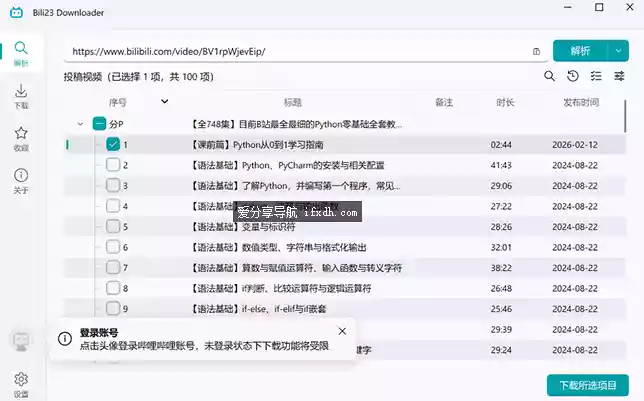
Task: Select row 【语法基础】变量与标识符
Action: tap(345, 227)
